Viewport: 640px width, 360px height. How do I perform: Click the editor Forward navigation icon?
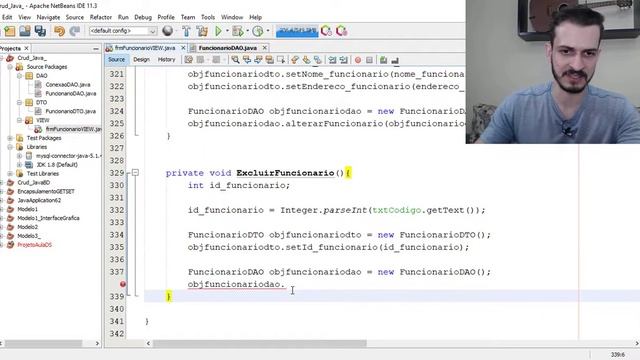point(216,60)
